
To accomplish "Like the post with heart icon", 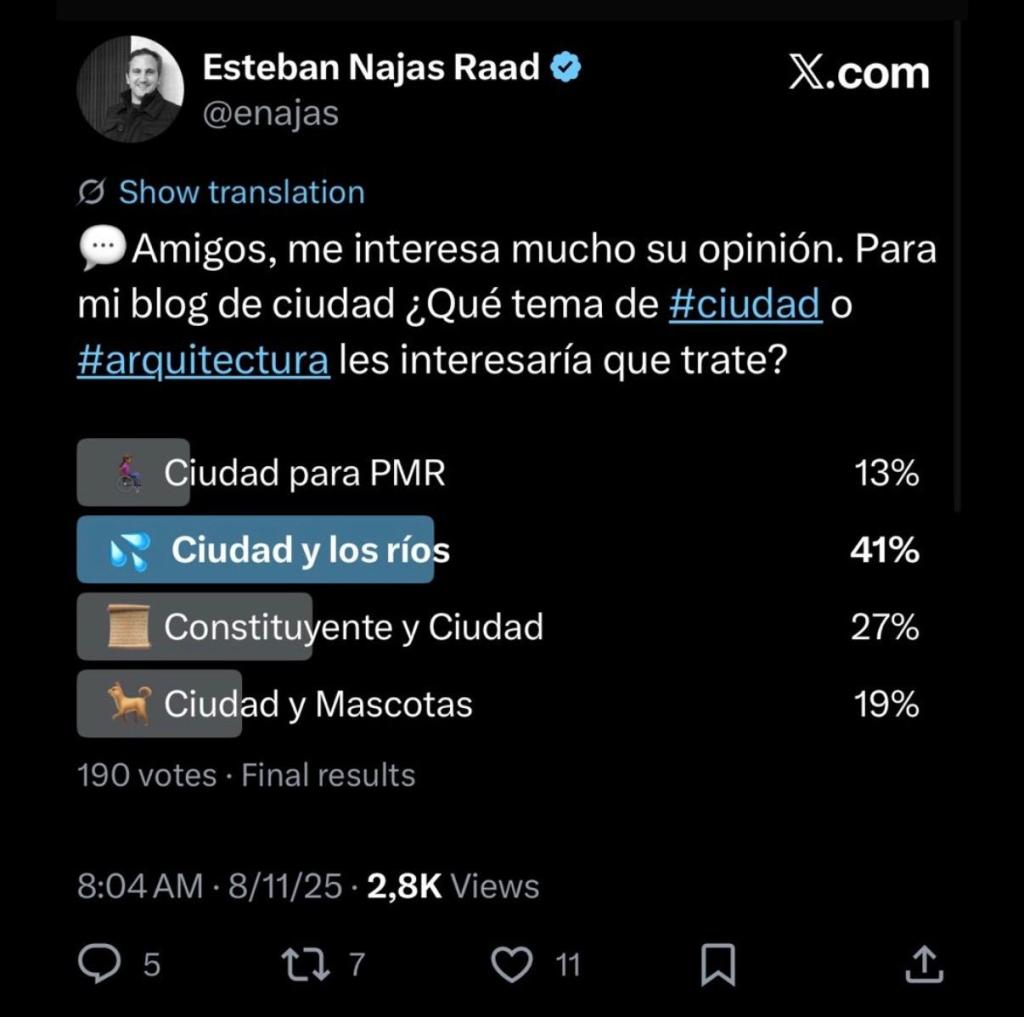I will coord(514,964).
